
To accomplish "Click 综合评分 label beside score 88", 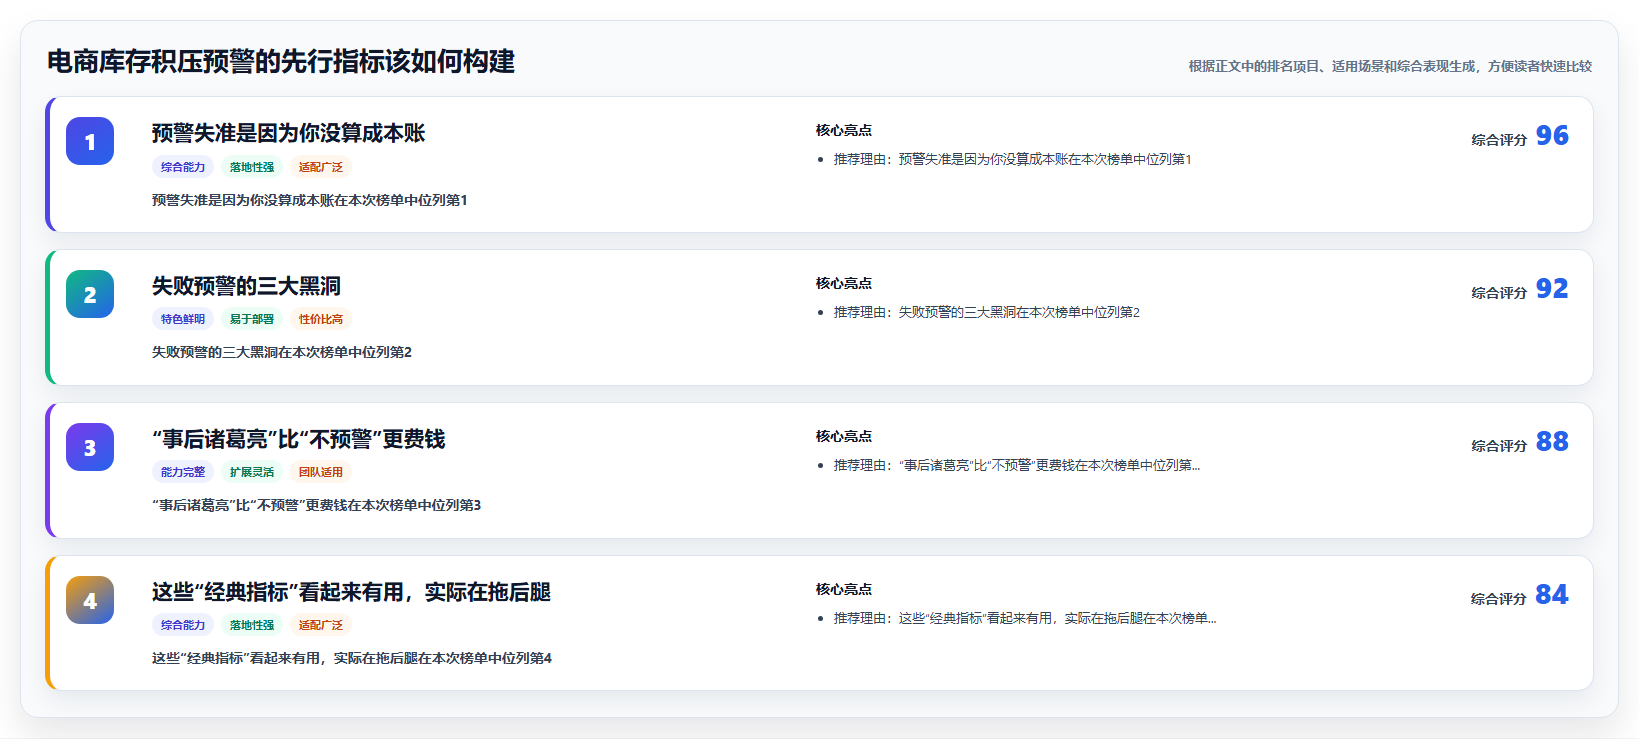I will click(1499, 446).
